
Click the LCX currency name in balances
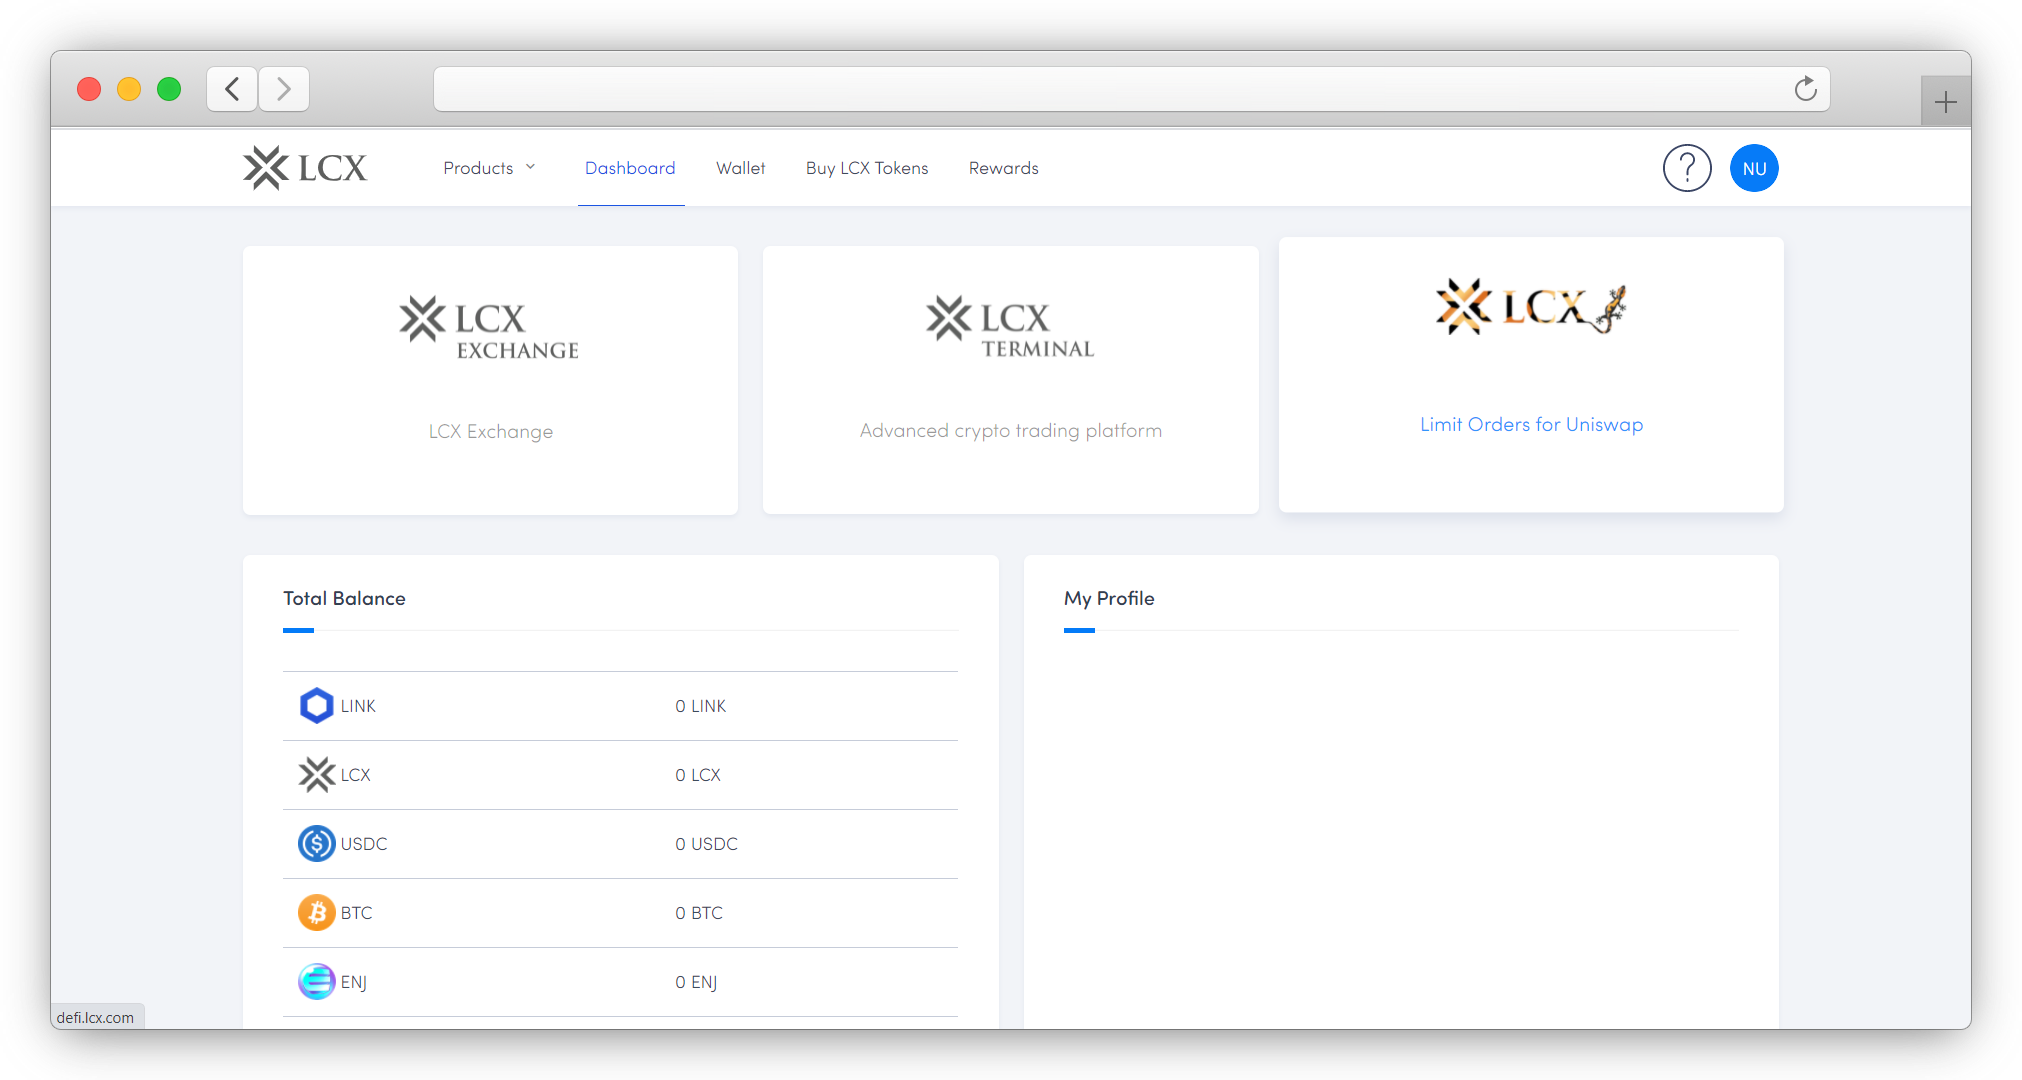(355, 775)
